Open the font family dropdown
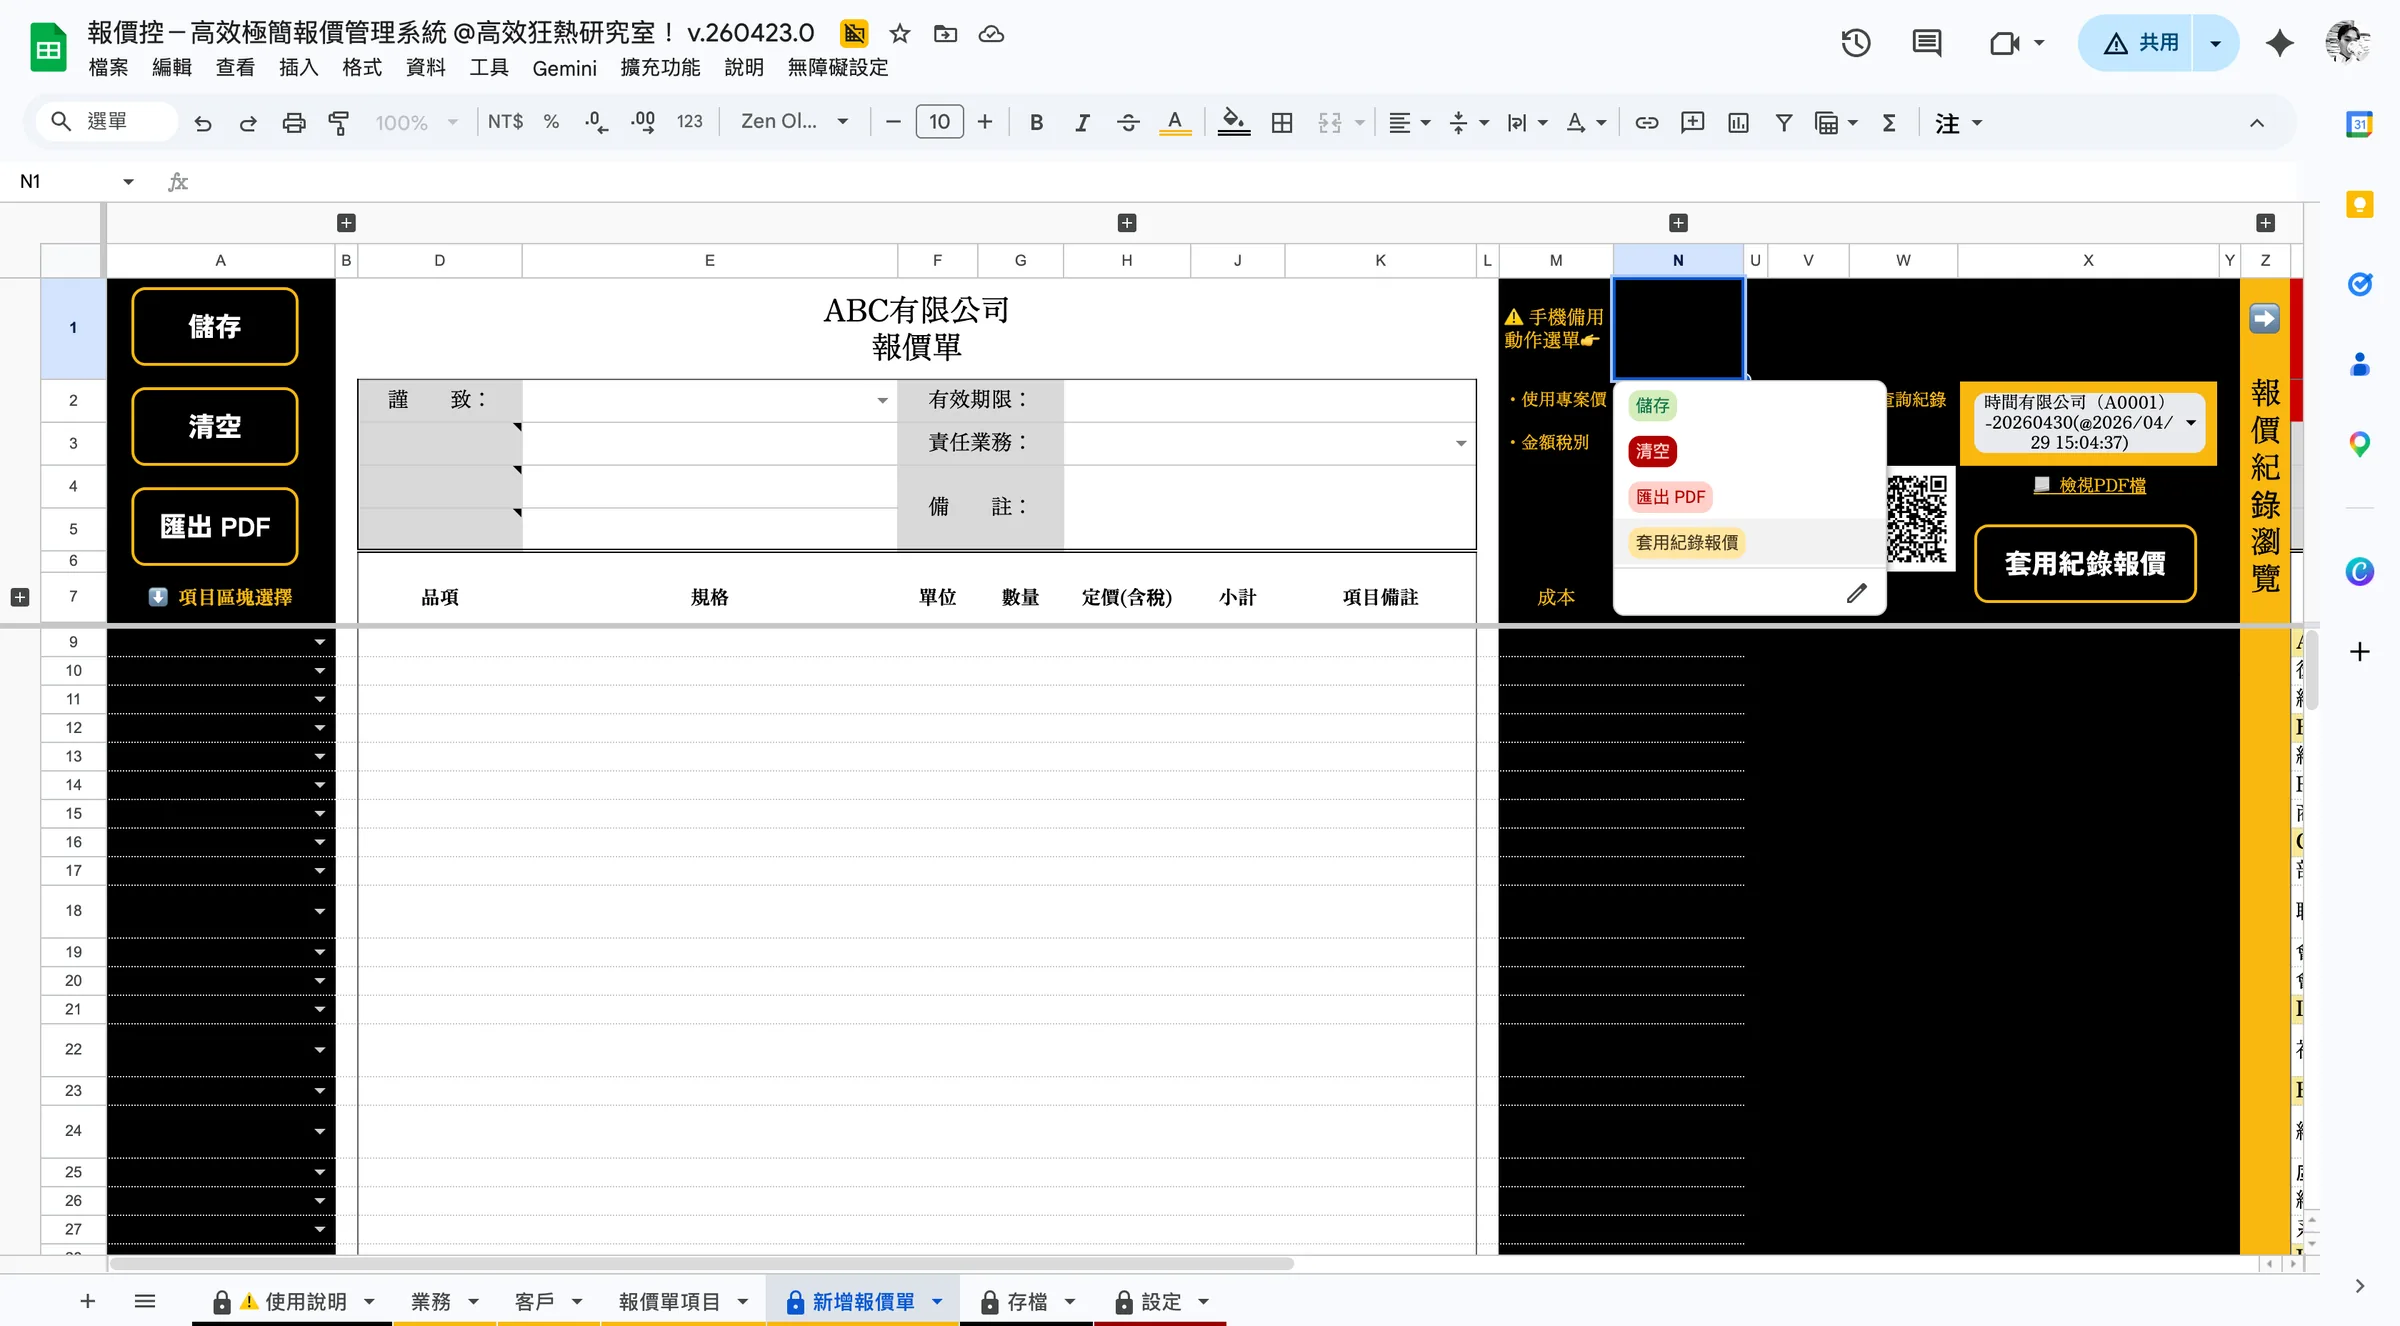2400x1326 pixels. tap(795, 122)
